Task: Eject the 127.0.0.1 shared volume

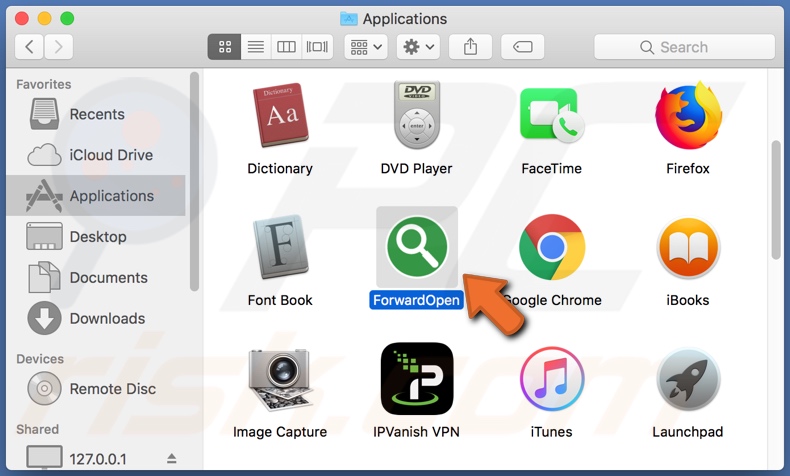Action: click(x=171, y=458)
